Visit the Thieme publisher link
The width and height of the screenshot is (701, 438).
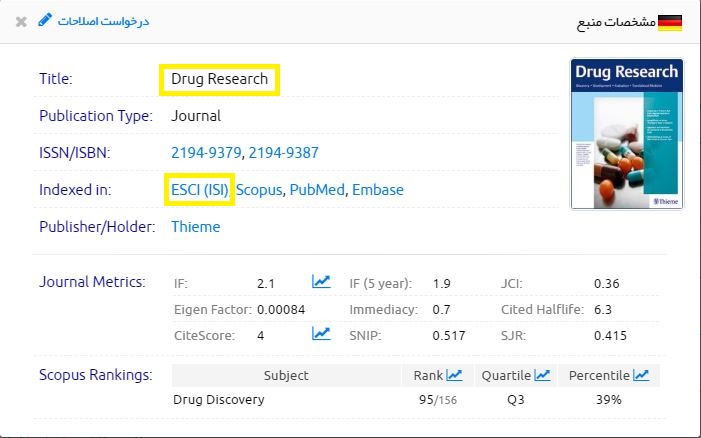point(196,227)
